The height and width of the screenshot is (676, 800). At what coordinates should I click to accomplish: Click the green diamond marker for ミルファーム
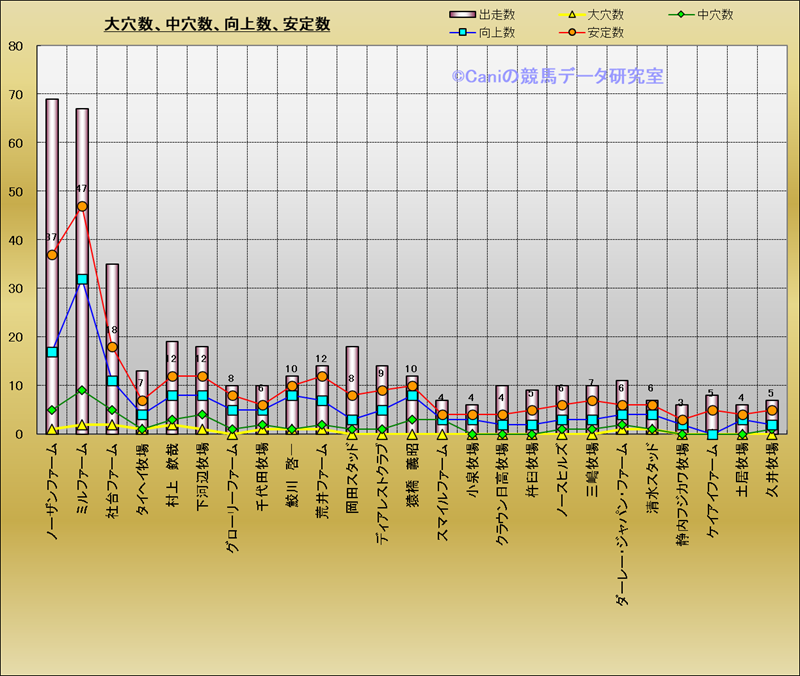(82, 390)
